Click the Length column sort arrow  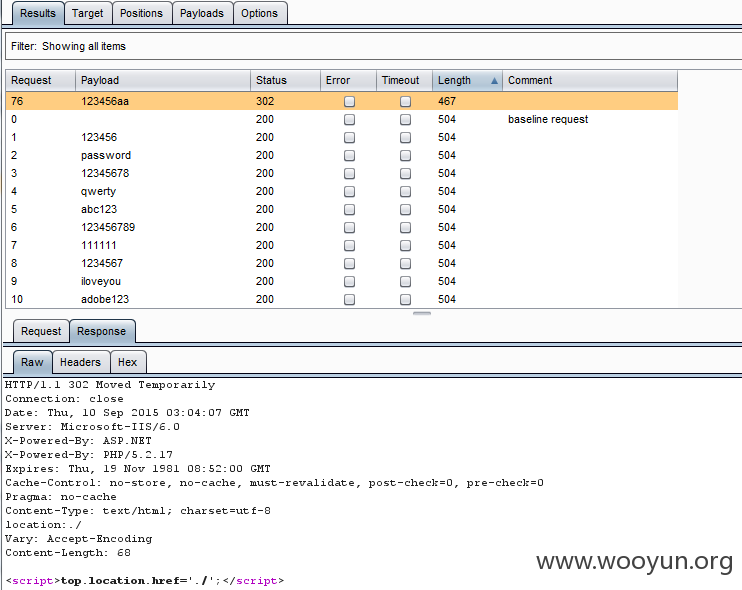coord(495,81)
